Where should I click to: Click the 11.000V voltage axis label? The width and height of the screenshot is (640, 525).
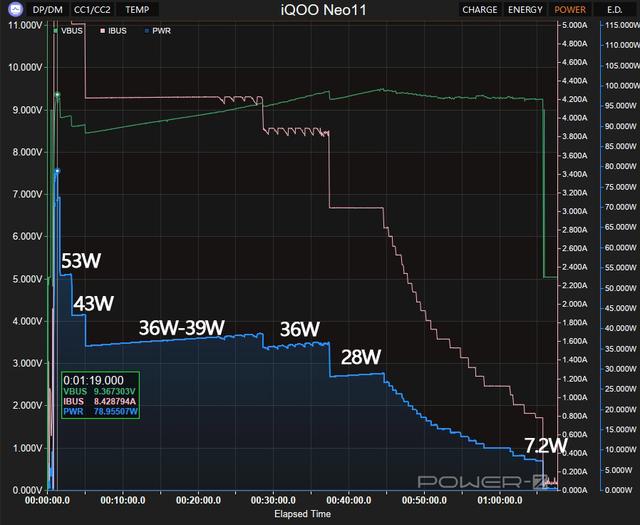pyautogui.click(x=25, y=25)
